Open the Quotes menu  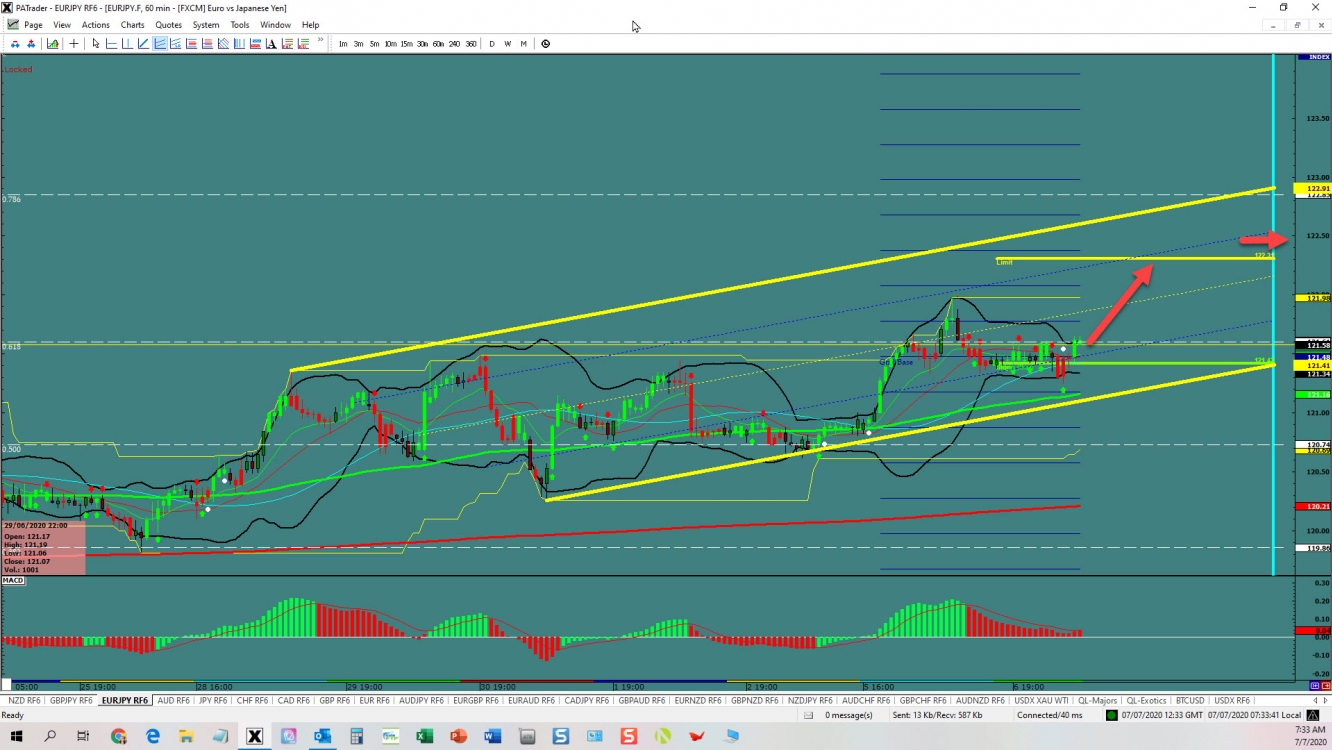[169, 25]
